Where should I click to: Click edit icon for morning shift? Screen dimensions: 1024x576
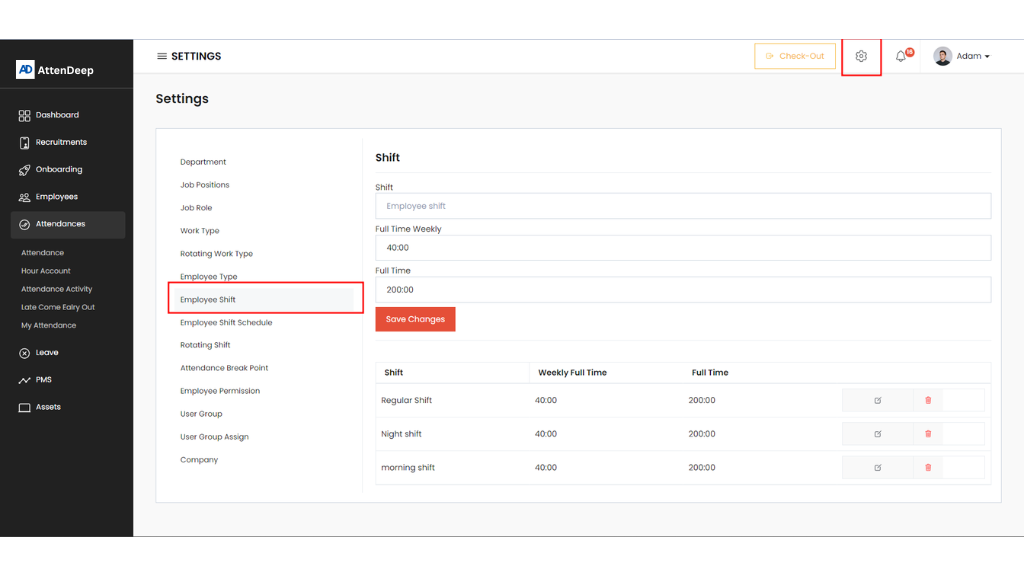click(878, 468)
